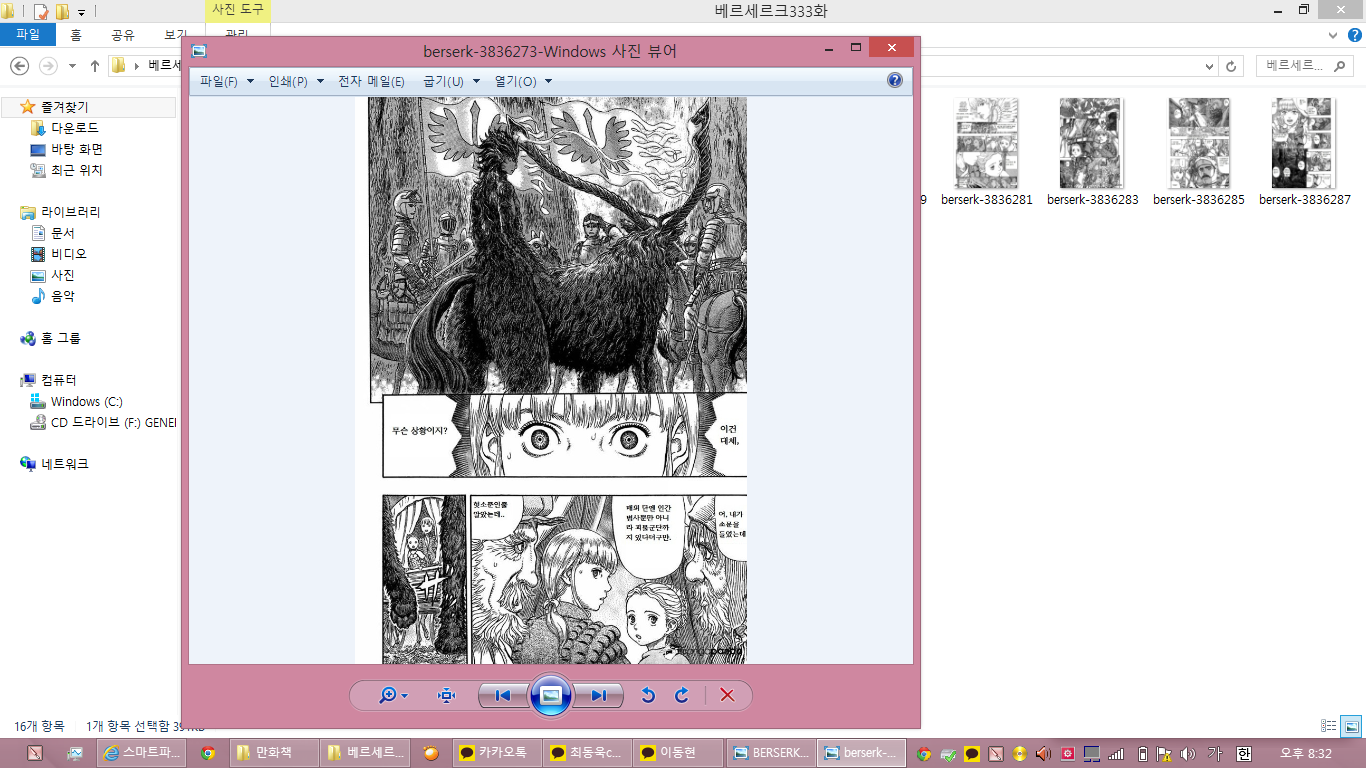
Task: Fit image to window (actual size icon)
Action: pos(446,696)
